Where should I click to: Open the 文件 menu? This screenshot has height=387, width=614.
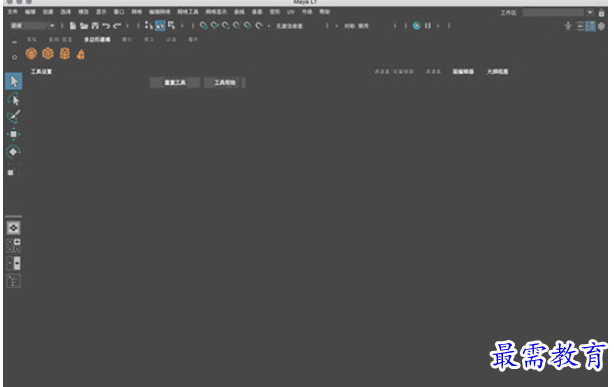(x=13, y=12)
